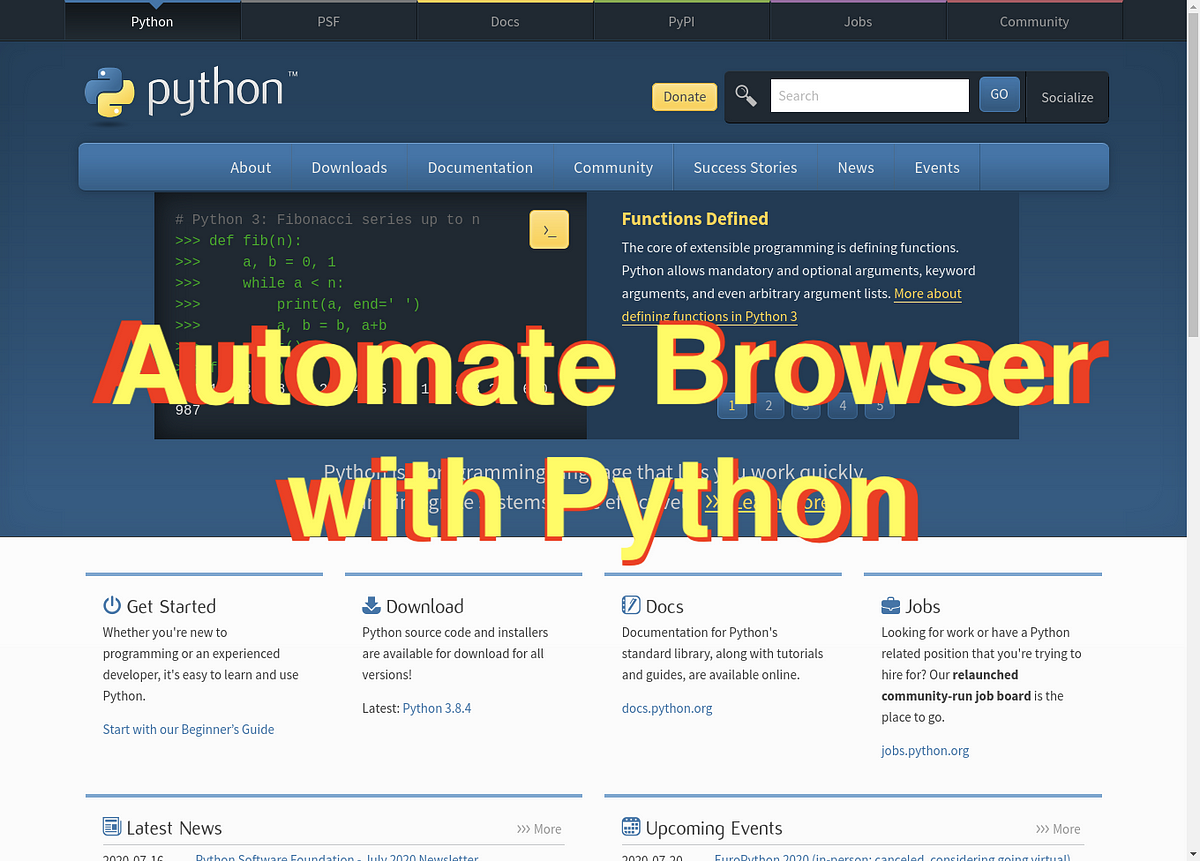Open the Docs top tab
Image resolution: width=1200 pixels, height=861 pixels.
pyautogui.click(x=505, y=21)
